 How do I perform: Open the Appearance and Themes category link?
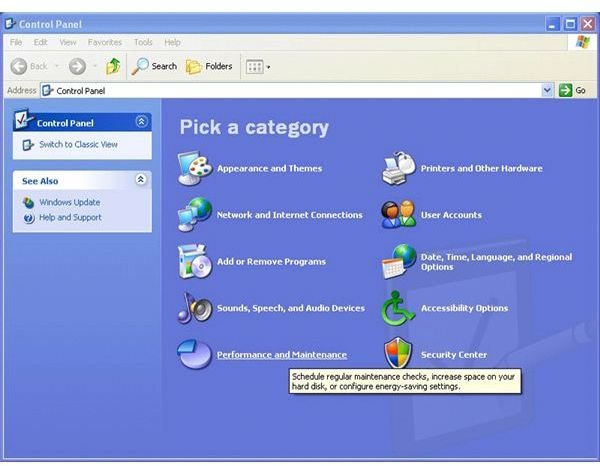tap(269, 168)
